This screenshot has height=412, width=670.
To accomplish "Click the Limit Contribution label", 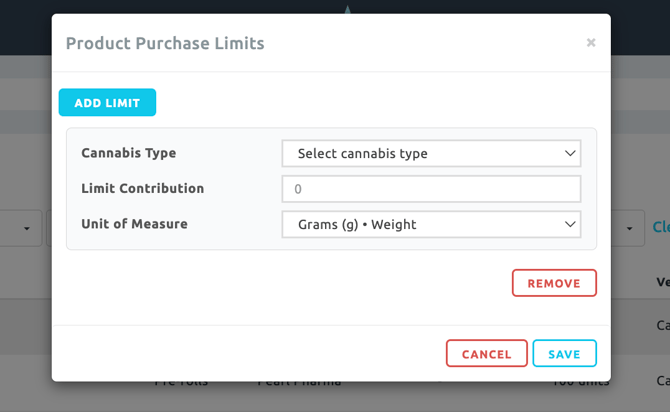I will tap(142, 188).
